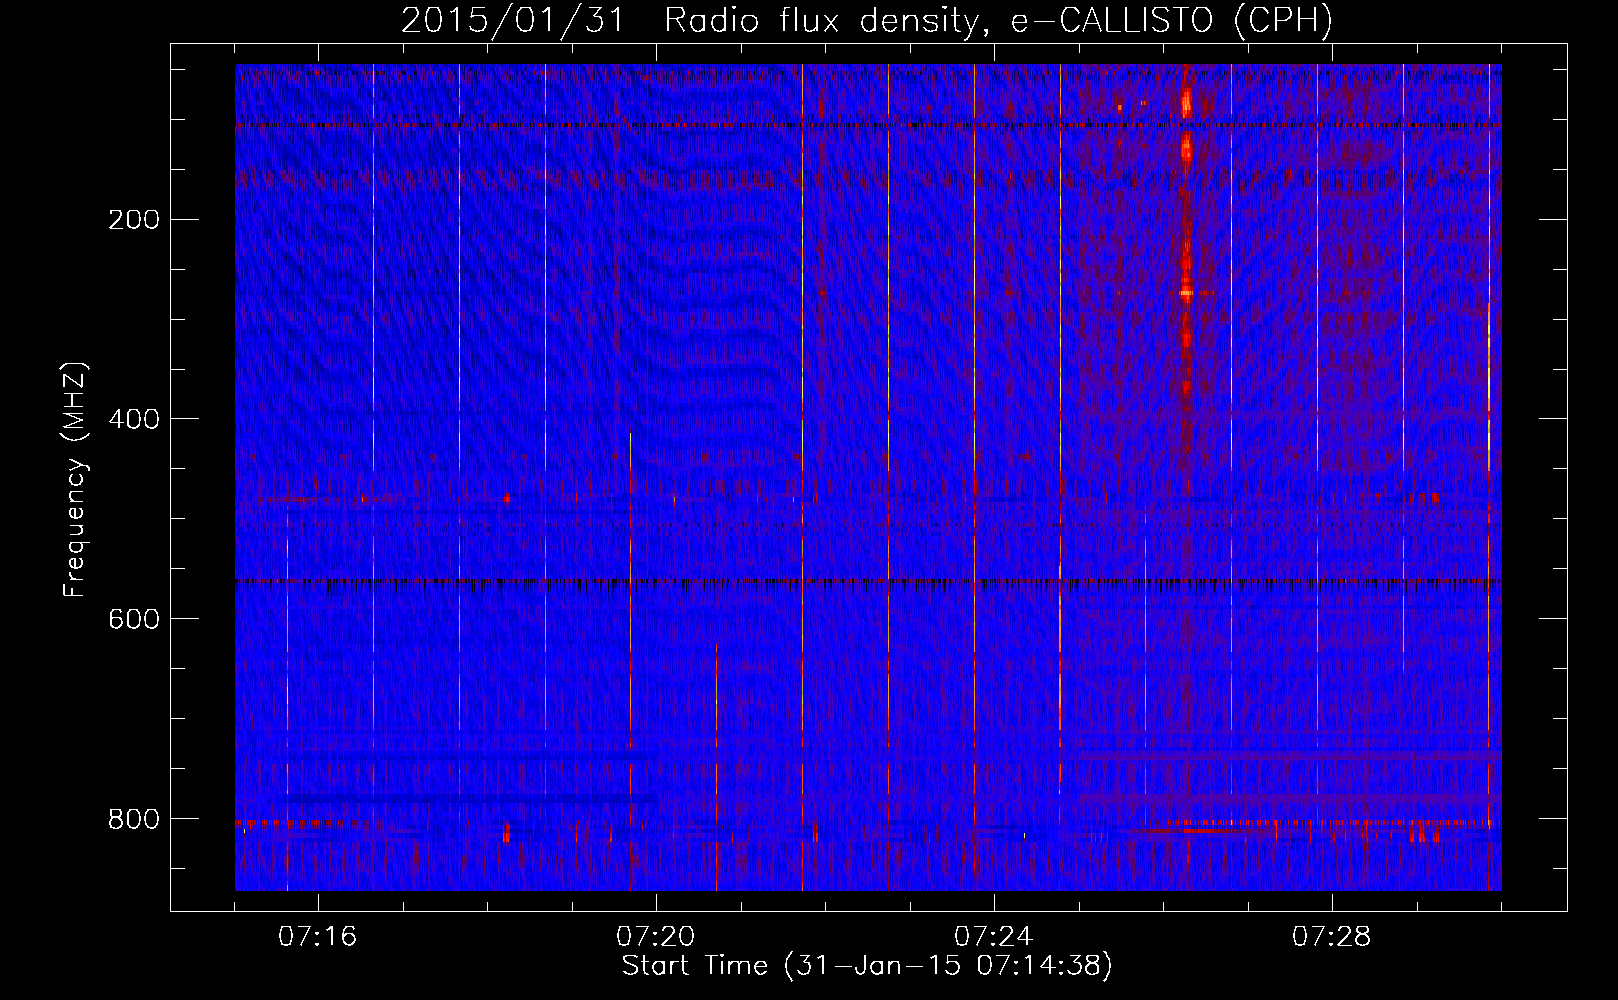Click the 'Start Time (31-Jan-15 07:14:38)' label
1618x1000 pixels.
867,966
